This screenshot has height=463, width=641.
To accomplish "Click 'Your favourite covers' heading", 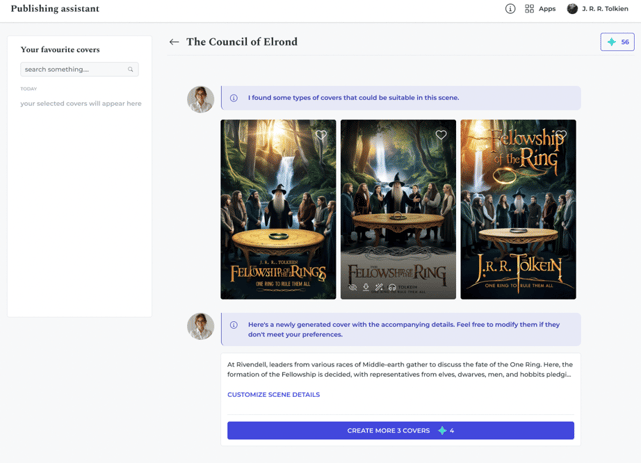I will click(60, 49).
